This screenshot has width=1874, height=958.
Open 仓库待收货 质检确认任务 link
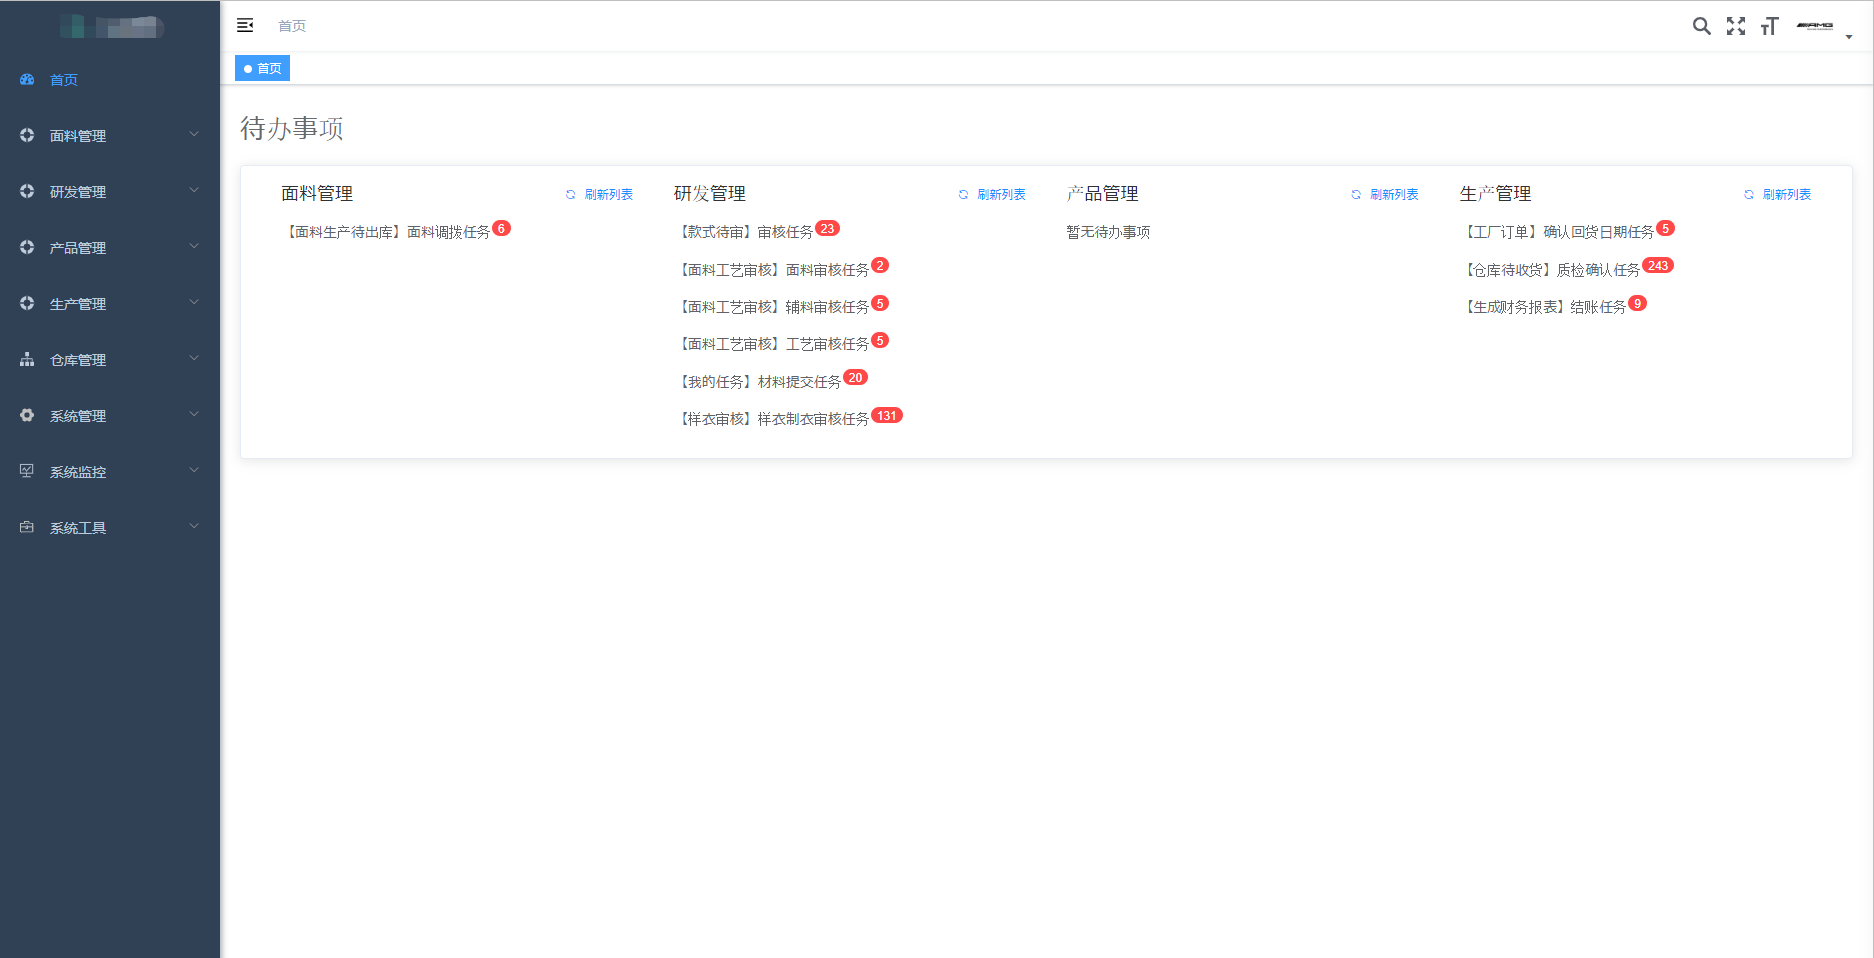(x=1553, y=270)
